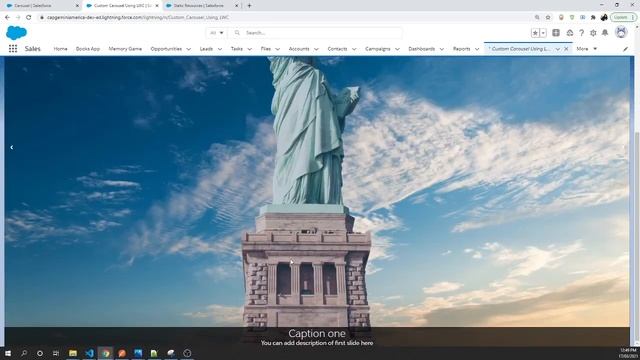Image resolution: width=640 pixels, height=360 pixels.
Task: Open the Notifications bell
Action: (605, 33)
